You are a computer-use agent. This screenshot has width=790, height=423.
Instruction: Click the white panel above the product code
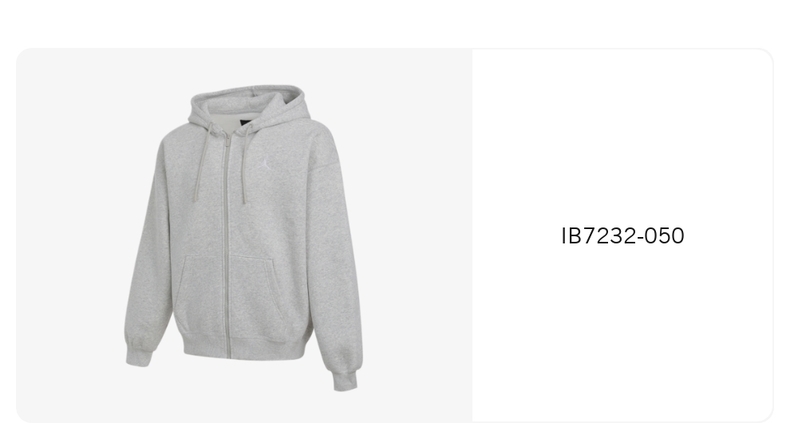pos(623,136)
